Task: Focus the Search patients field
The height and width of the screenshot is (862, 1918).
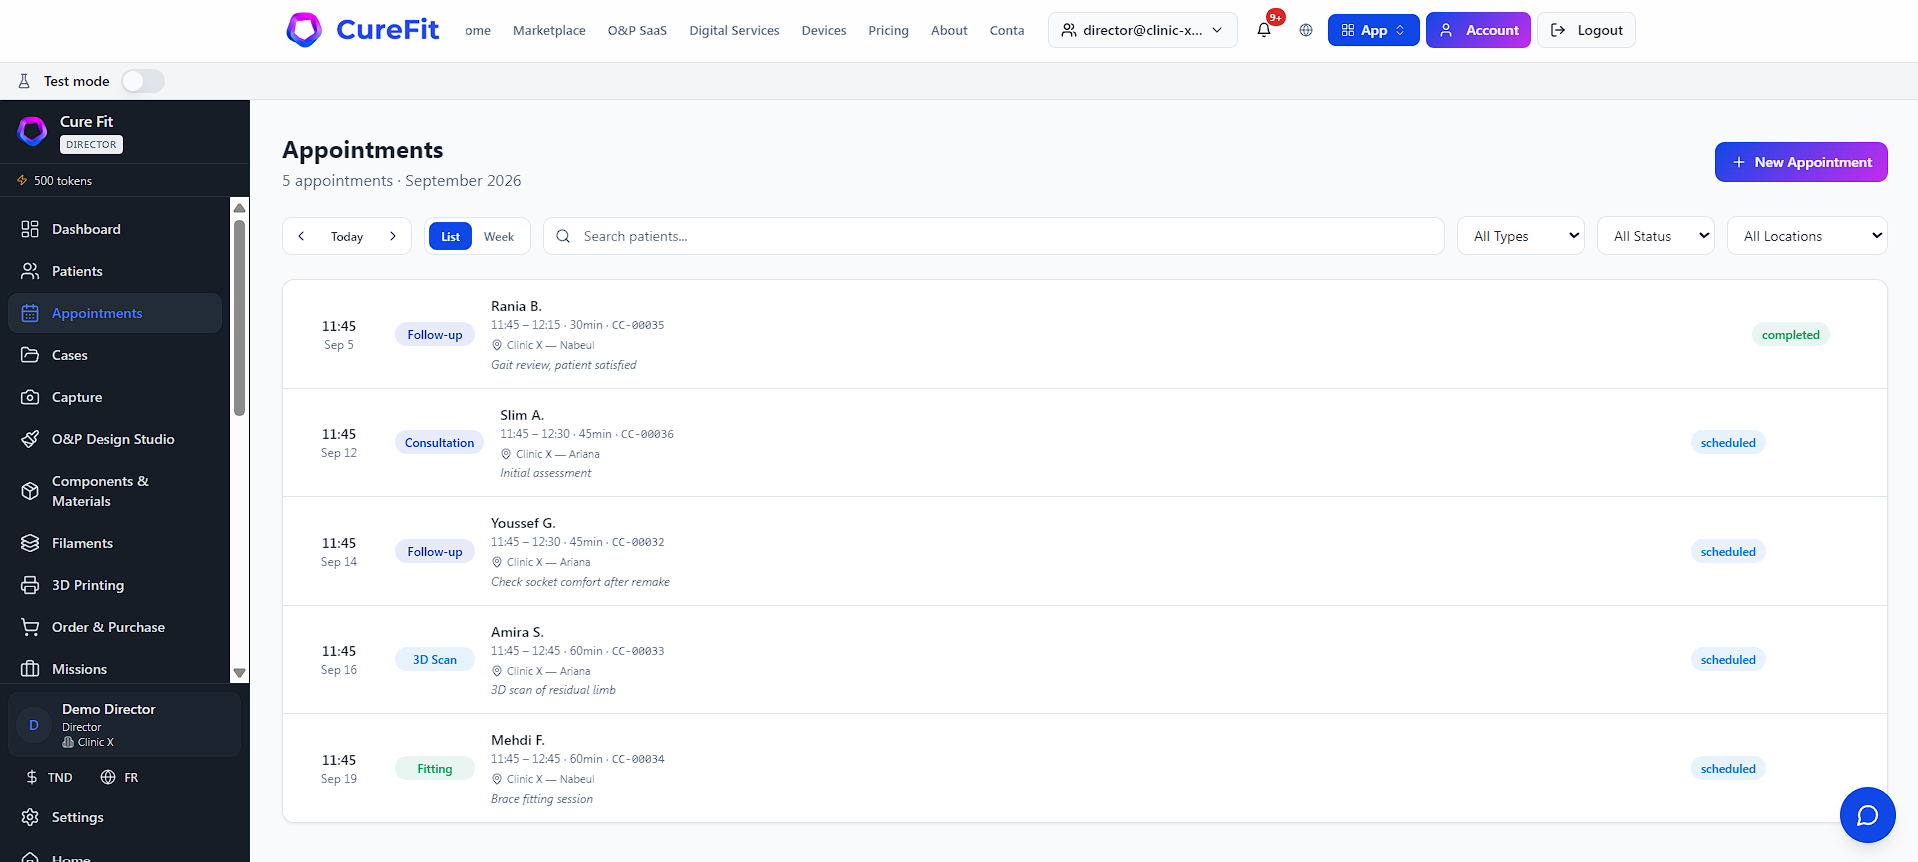Action: click(994, 236)
